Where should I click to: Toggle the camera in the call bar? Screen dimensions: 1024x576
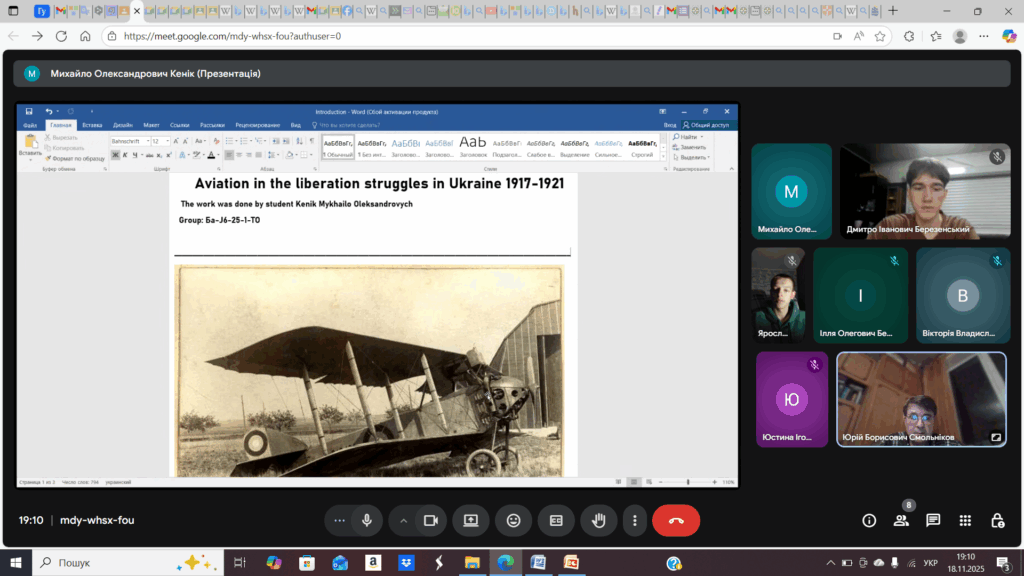pos(431,520)
